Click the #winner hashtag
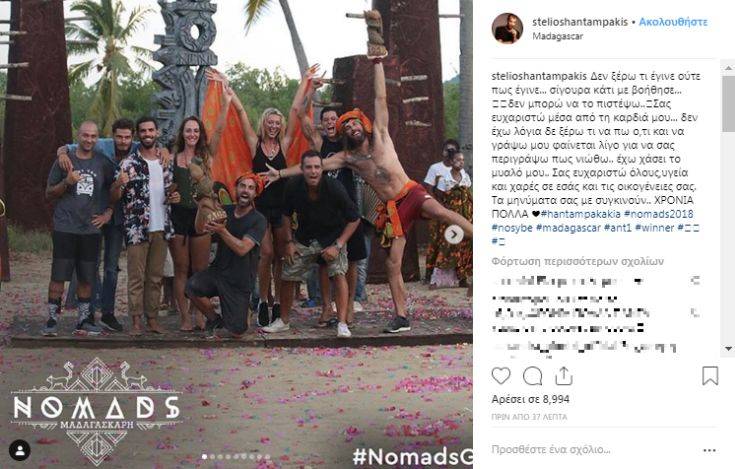Image resolution: width=735 pixels, height=469 pixels. click(x=654, y=228)
